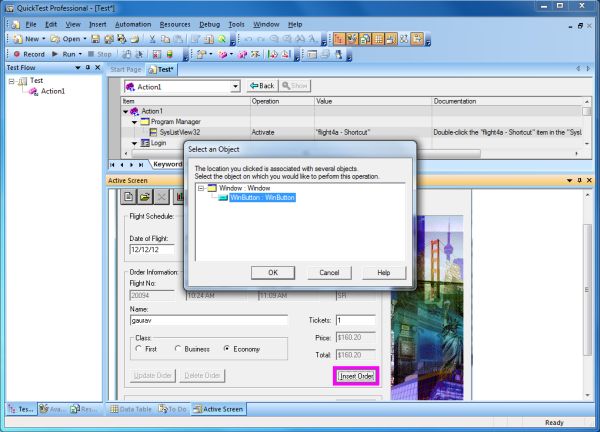Viewport: 600px width, 432px height.
Task: Select Window : Window tree item
Action: 245,188
